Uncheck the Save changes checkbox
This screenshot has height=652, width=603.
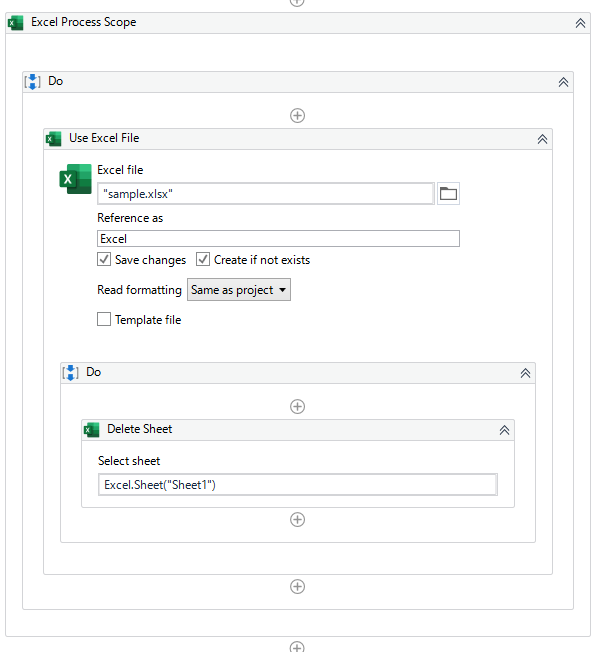coord(104,259)
